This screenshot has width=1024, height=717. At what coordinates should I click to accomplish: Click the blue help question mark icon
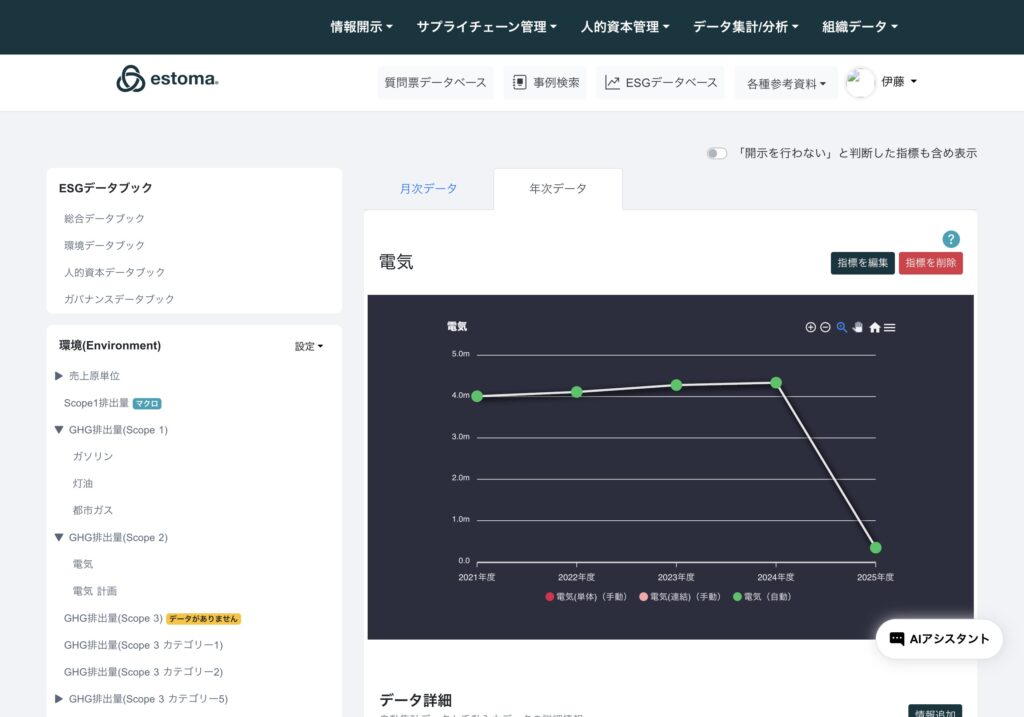pos(951,239)
